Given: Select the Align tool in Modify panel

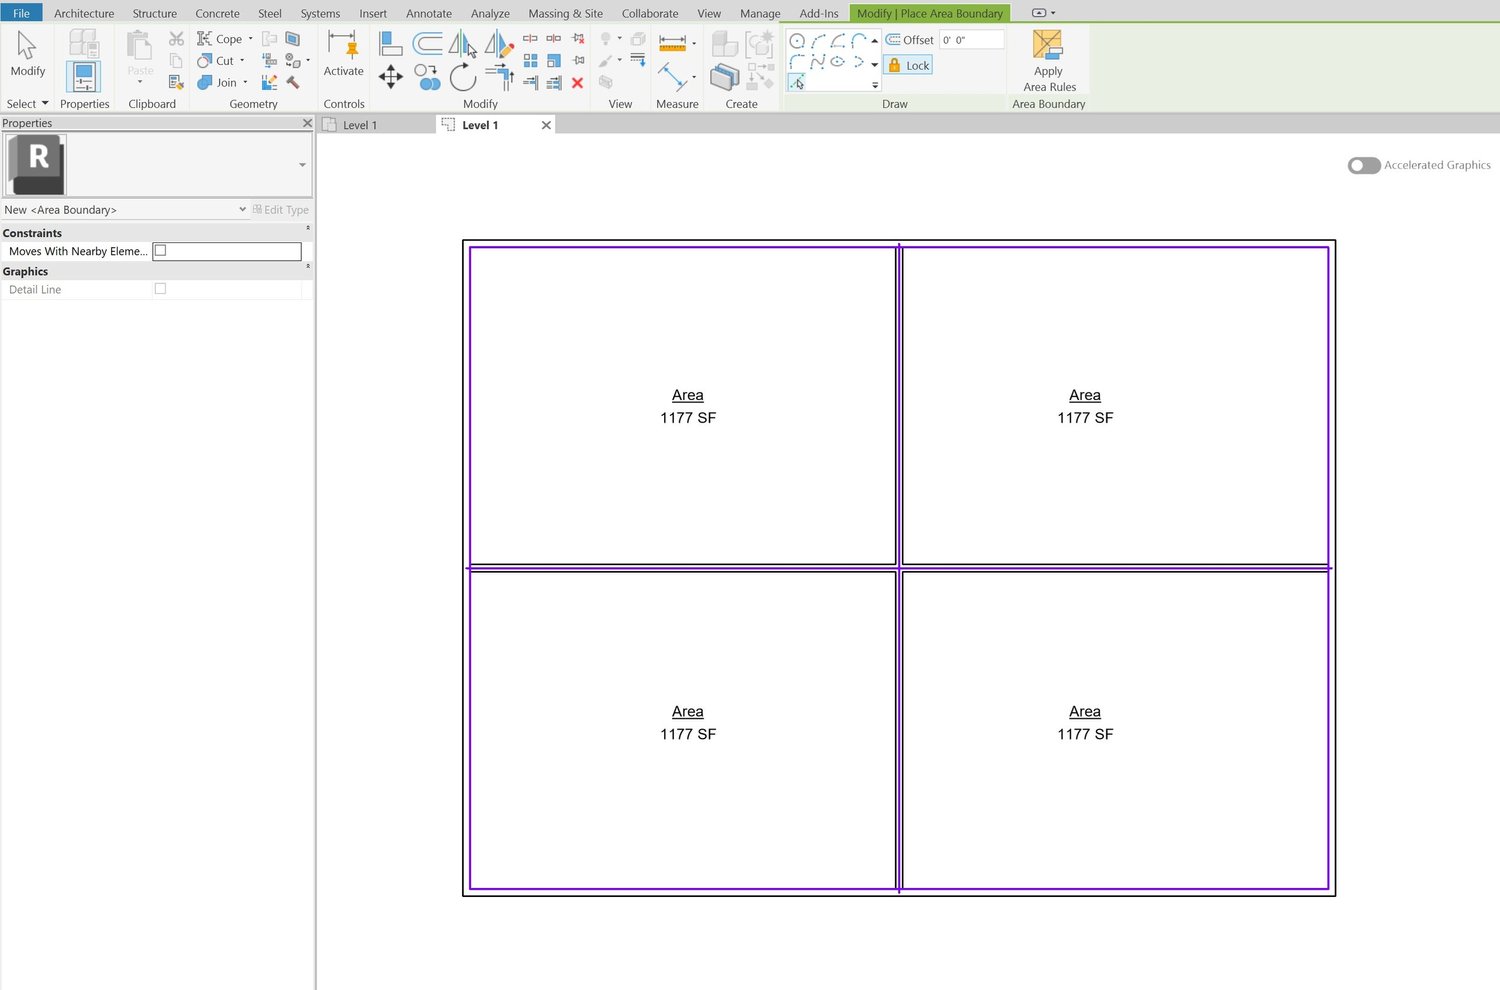Looking at the screenshot, I should 391,43.
